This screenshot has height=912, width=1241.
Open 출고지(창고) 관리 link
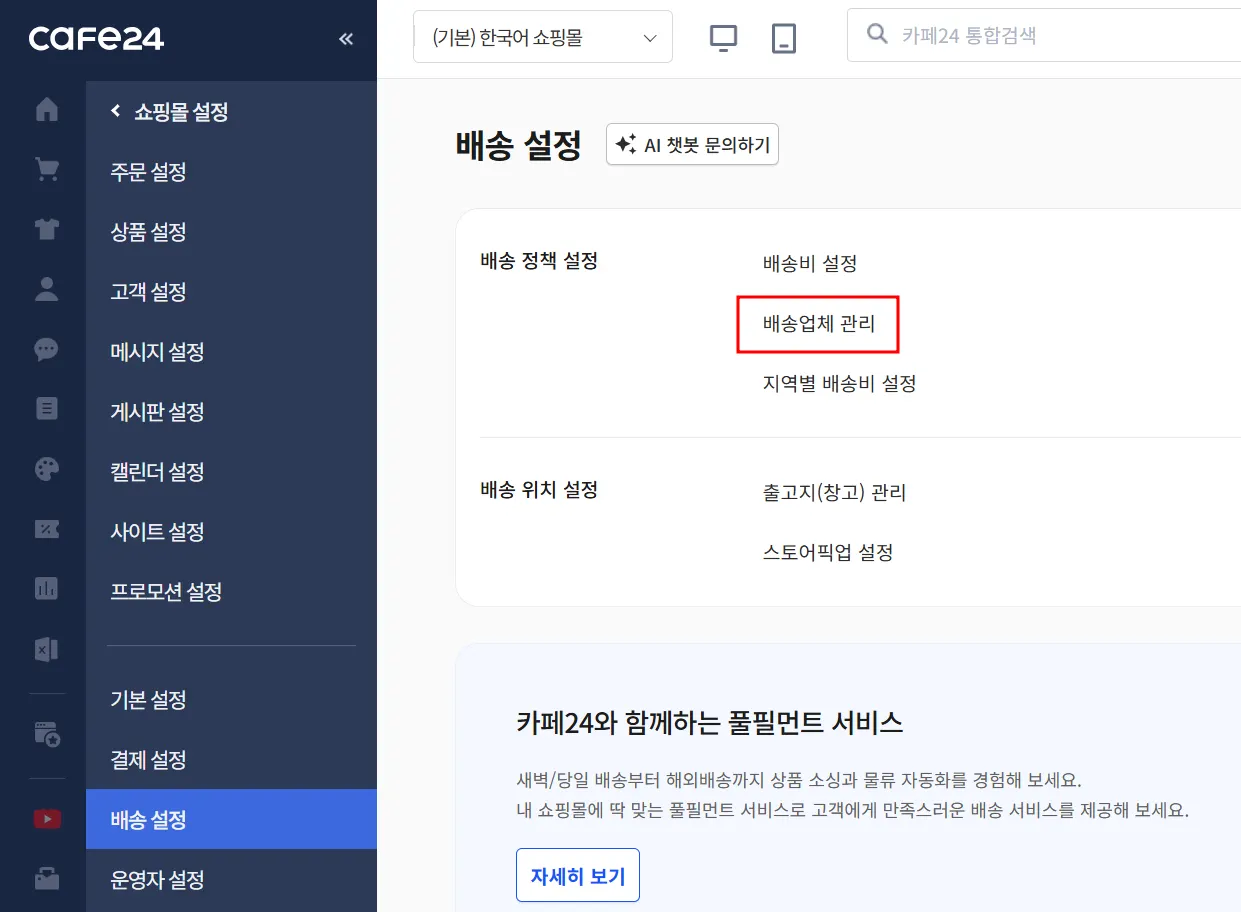[x=835, y=493]
